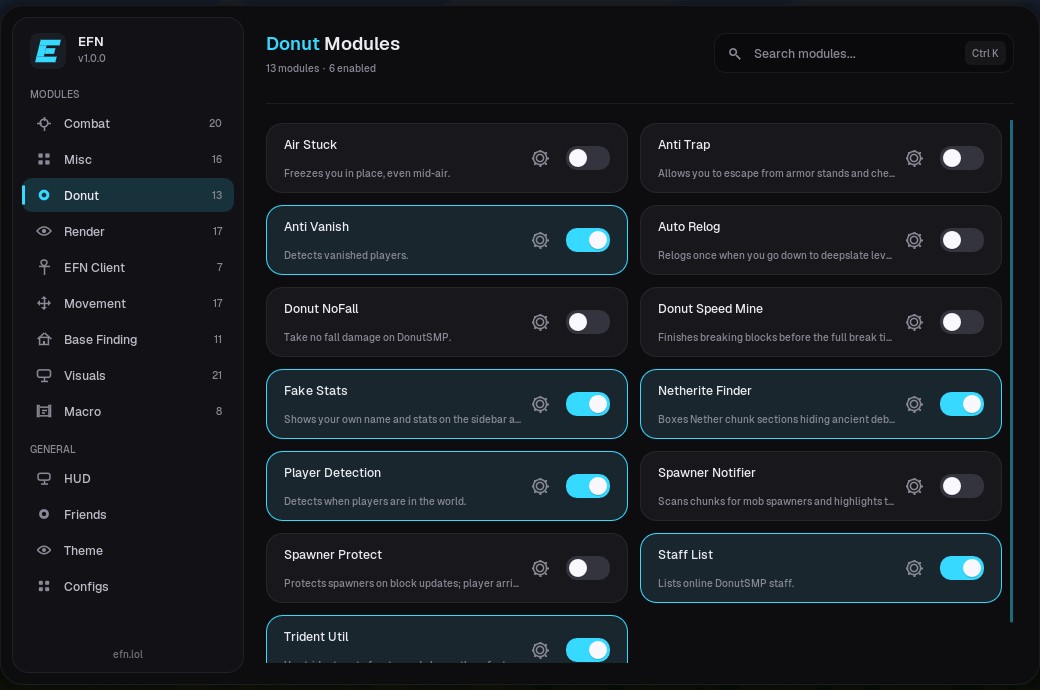This screenshot has height=690, width=1040.
Task: Disable the Staff List toggle
Action: click(962, 568)
